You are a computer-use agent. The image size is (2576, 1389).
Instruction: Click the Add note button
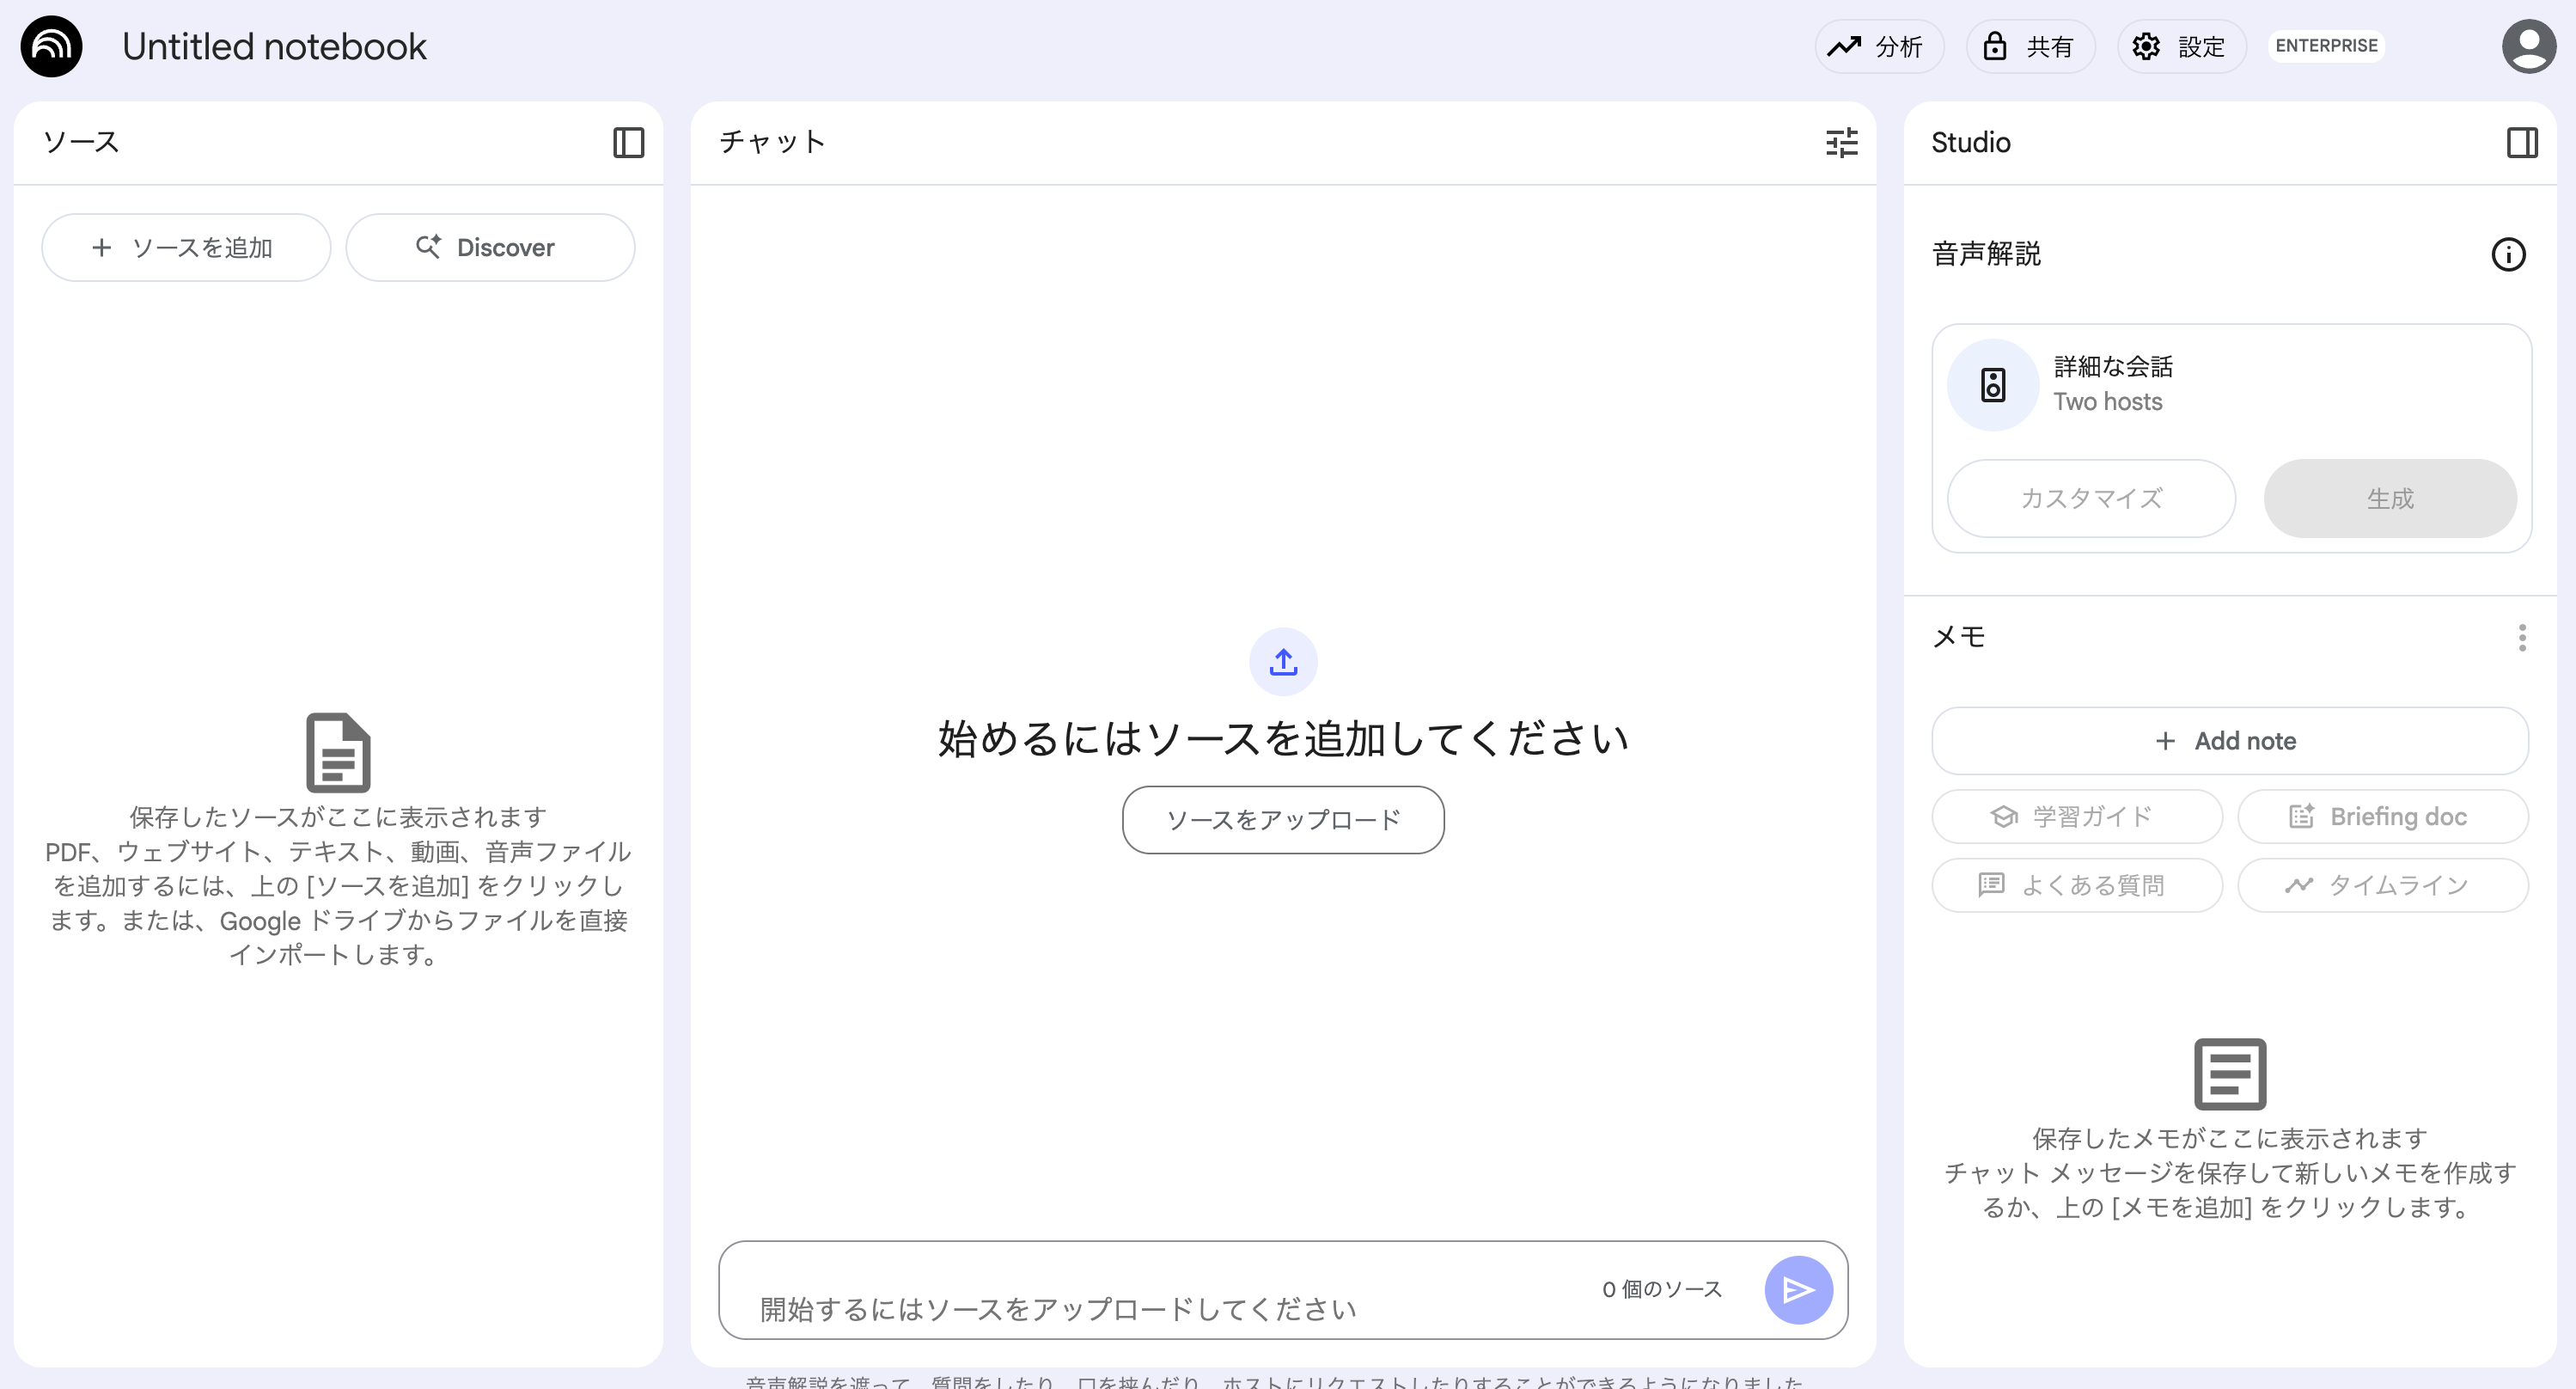pyautogui.click(x=2230, y=741)
